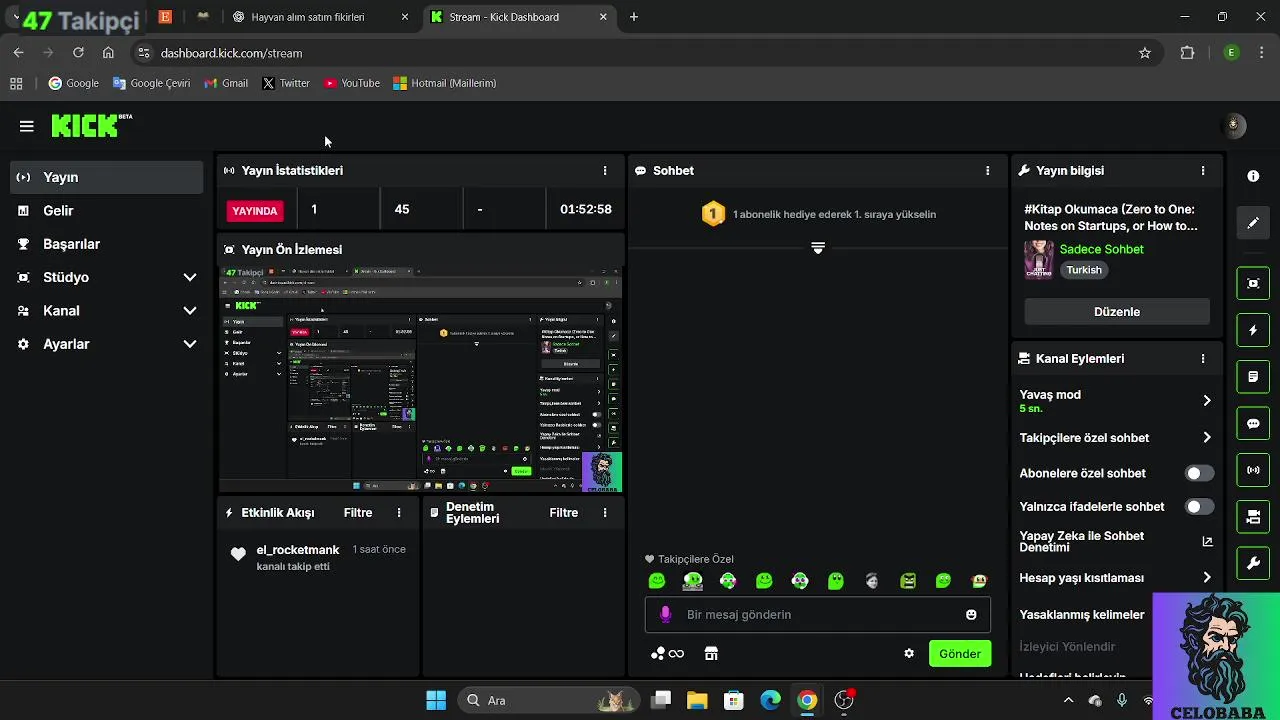Open options for the Sohbet panel

[988, 171]
